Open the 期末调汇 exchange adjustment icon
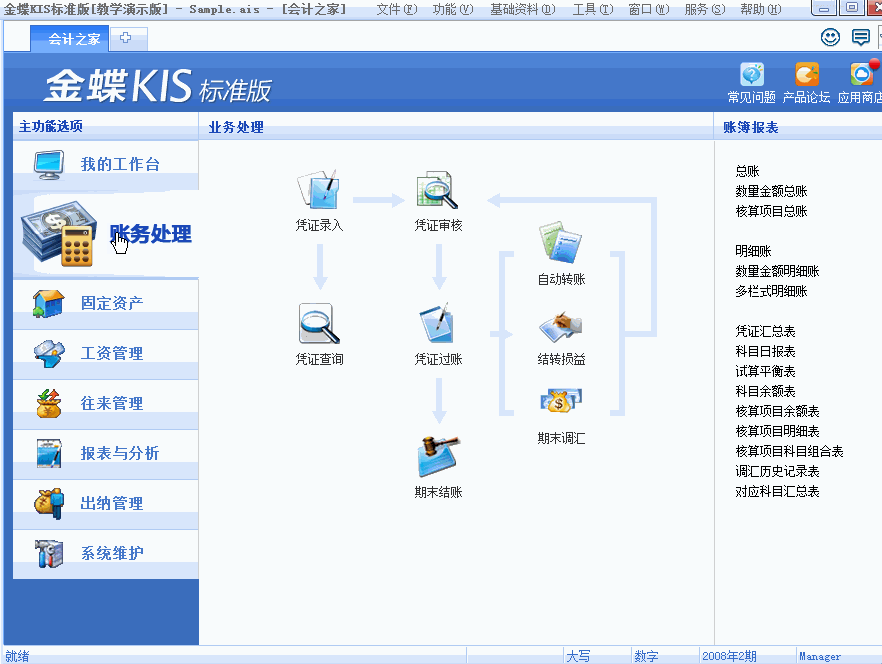The width and height of the screenshot is (882, 664). coord(560,400)
